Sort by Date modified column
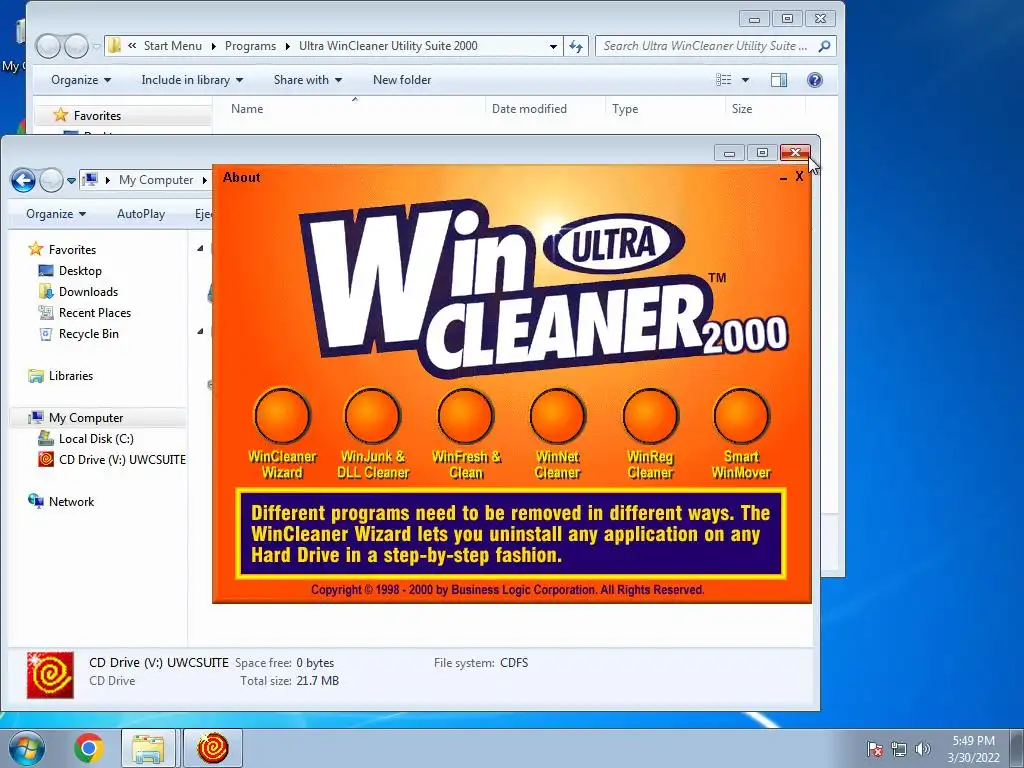Screen dimensions: 1024x768 coord(529,109)
